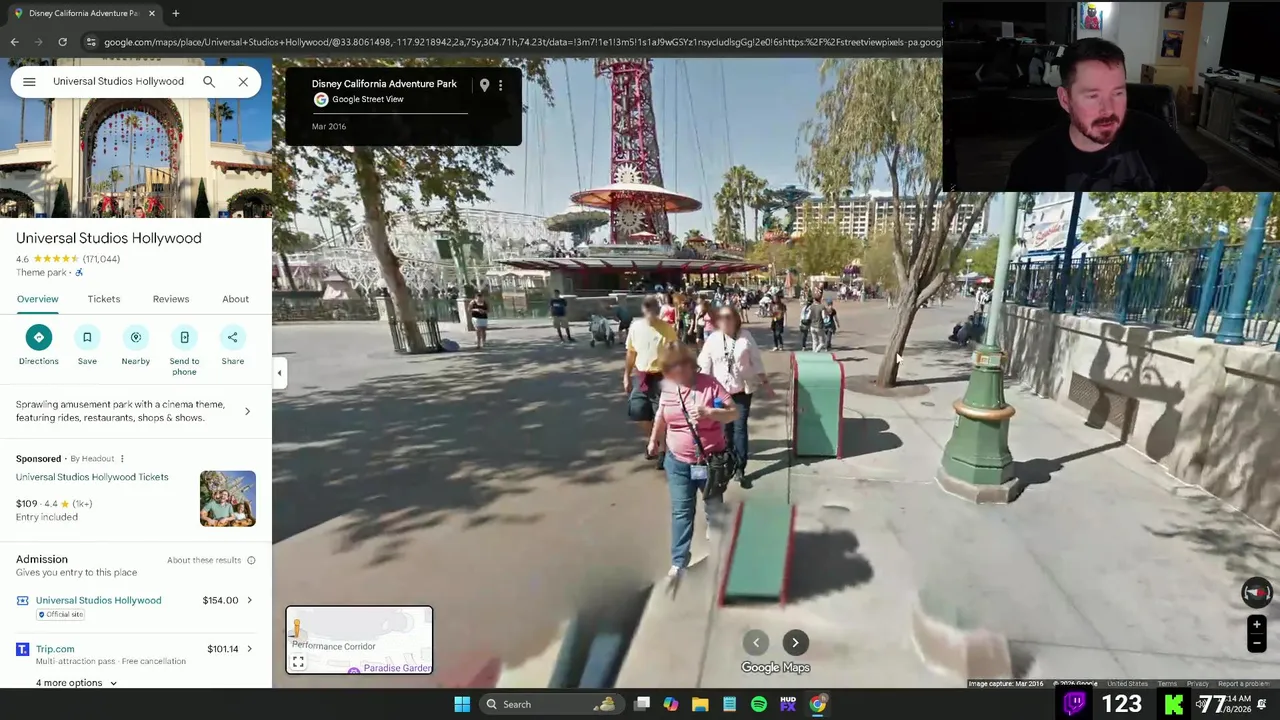The image size is (1280, 720).
Task: Zoom out with the minus button
Action: pyautogui.click(x=1257, y=643)
